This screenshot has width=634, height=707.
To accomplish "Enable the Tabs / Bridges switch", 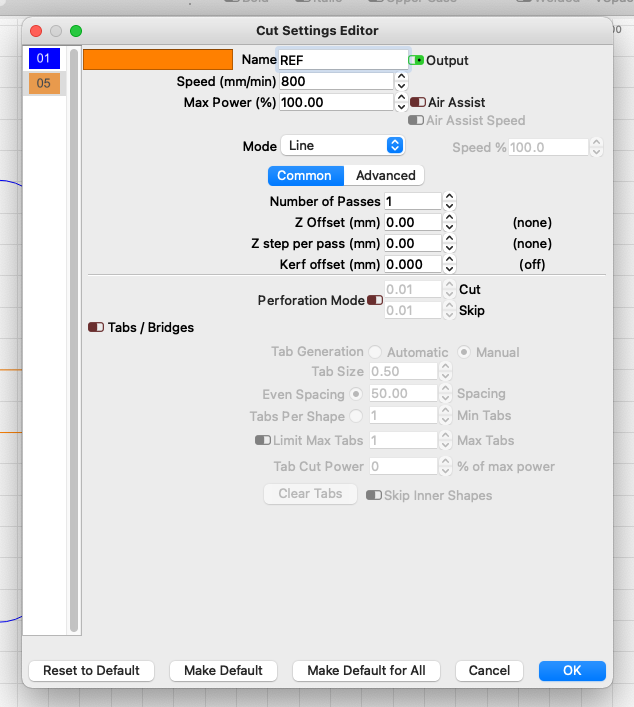I will [x=96, y=327].
